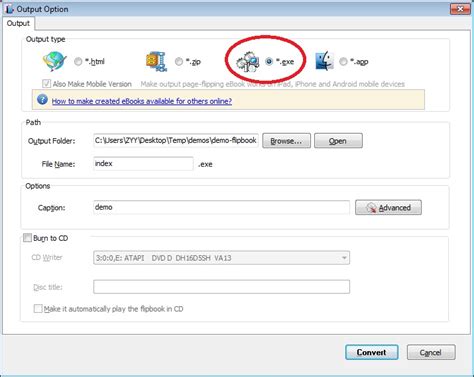Image resolution: width=474 pixels, height=377 pixels.
Task: Switch to the Output tab
Action: coord(18,23)
